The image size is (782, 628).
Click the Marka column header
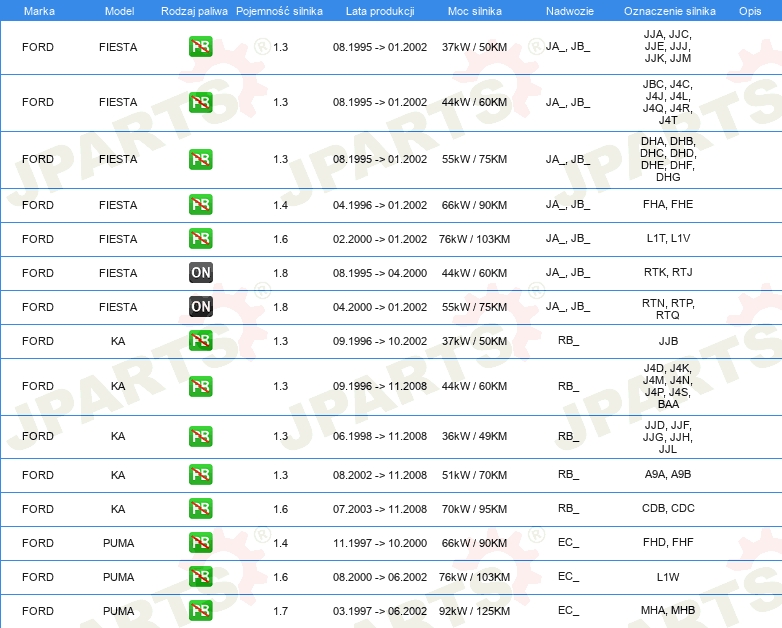point(39,11)
